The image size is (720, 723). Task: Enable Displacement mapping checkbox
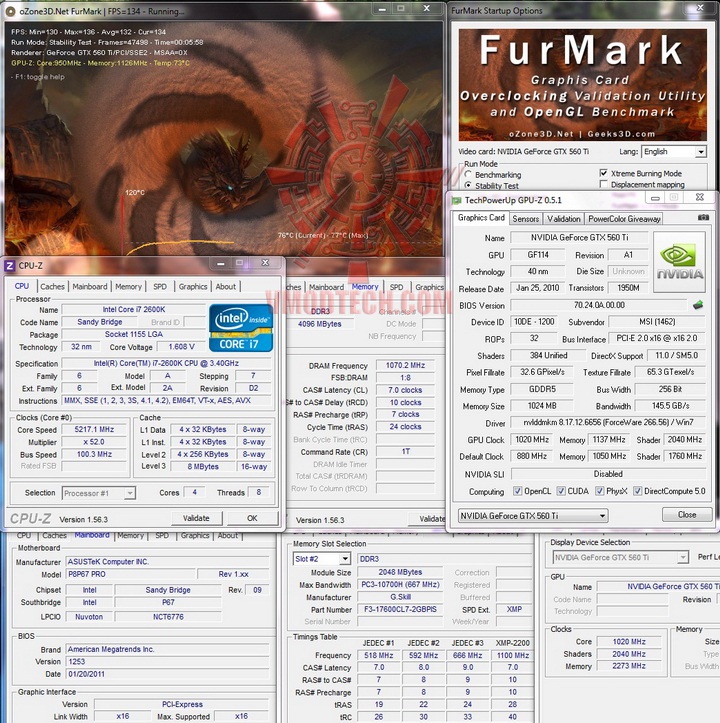603,184
